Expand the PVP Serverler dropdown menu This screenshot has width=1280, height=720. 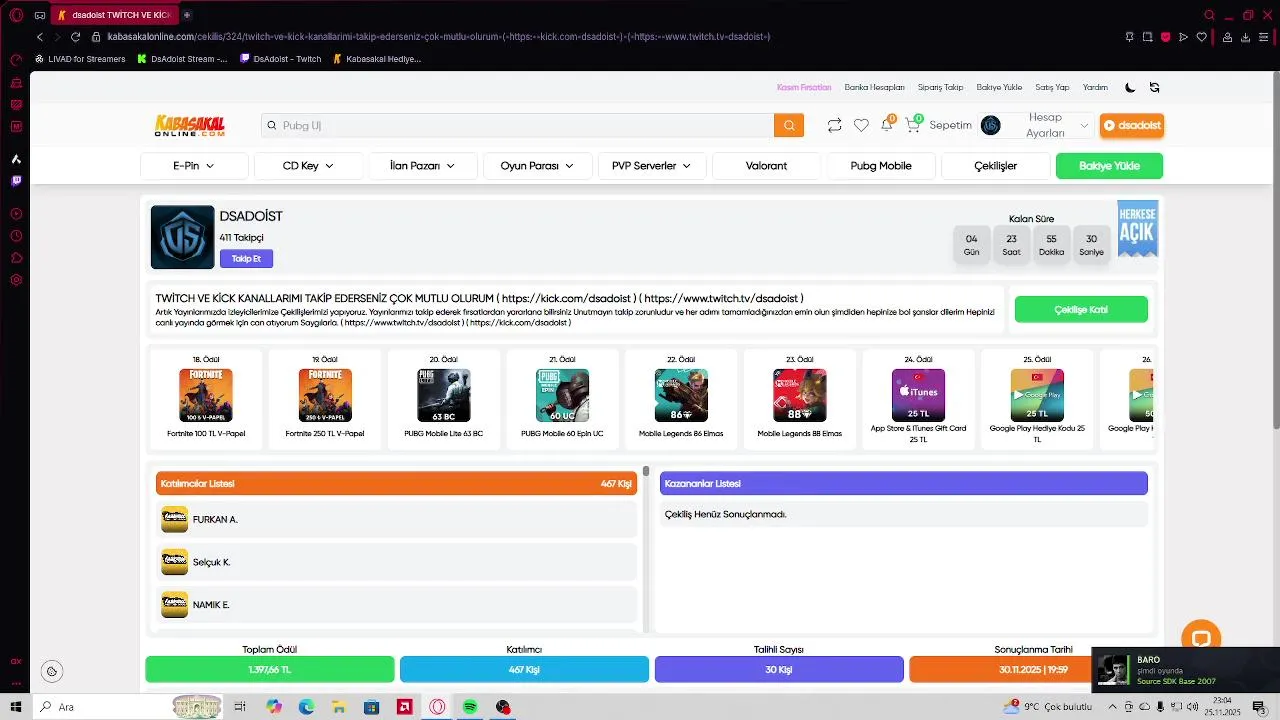pyautogui.click(x=652, y=166)
